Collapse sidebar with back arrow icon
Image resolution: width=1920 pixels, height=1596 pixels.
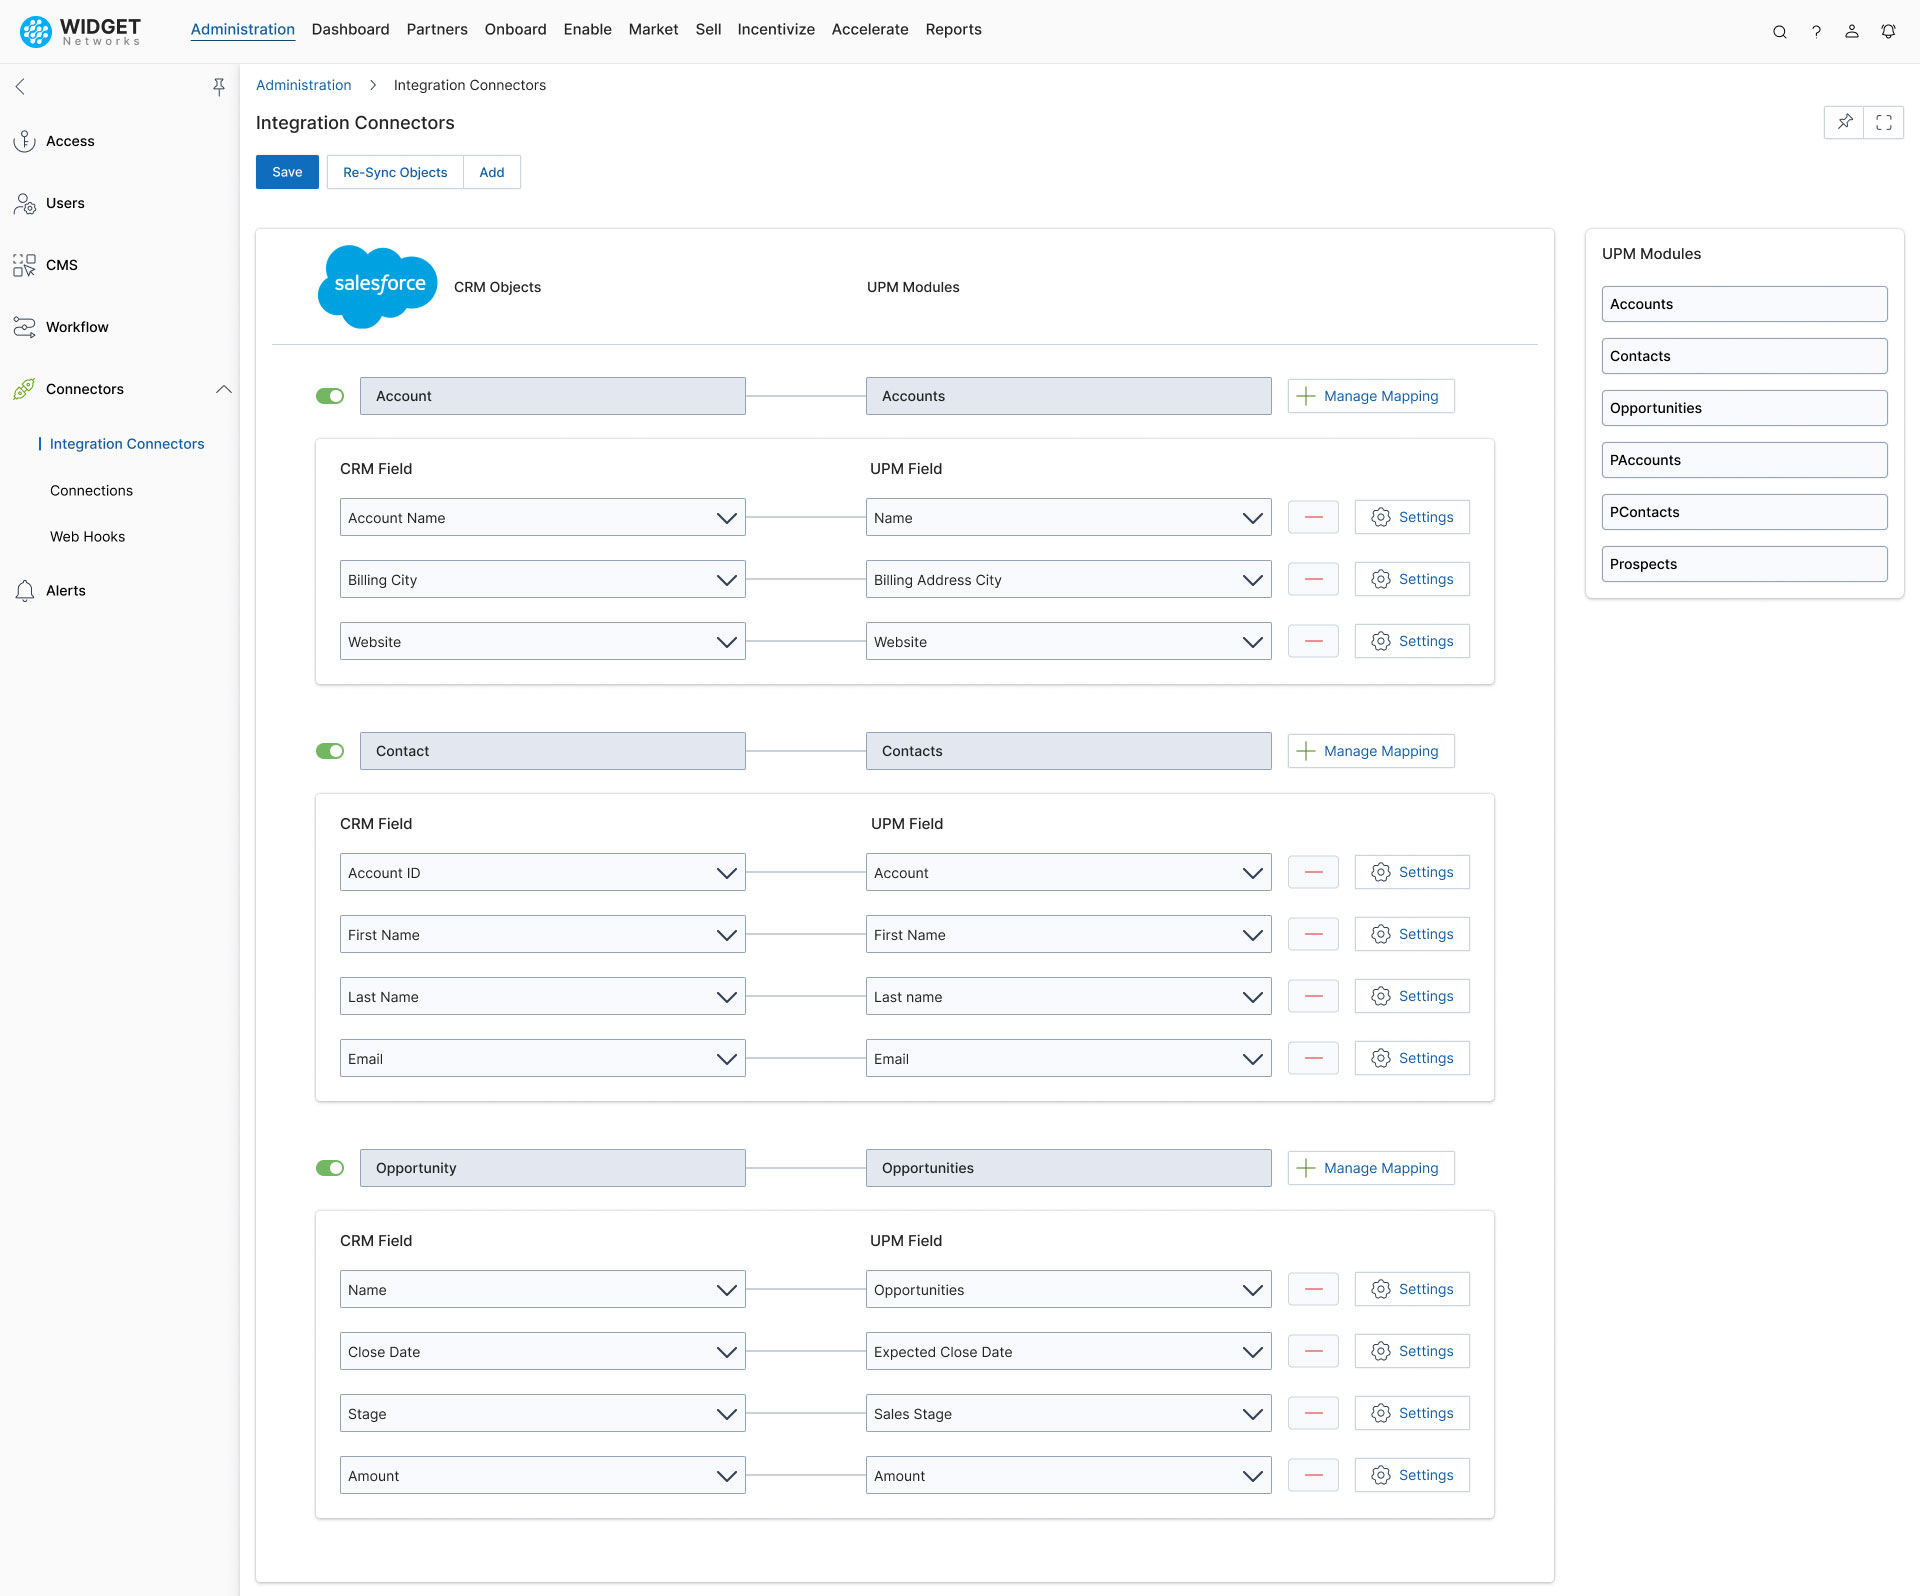tap(20, 87)
